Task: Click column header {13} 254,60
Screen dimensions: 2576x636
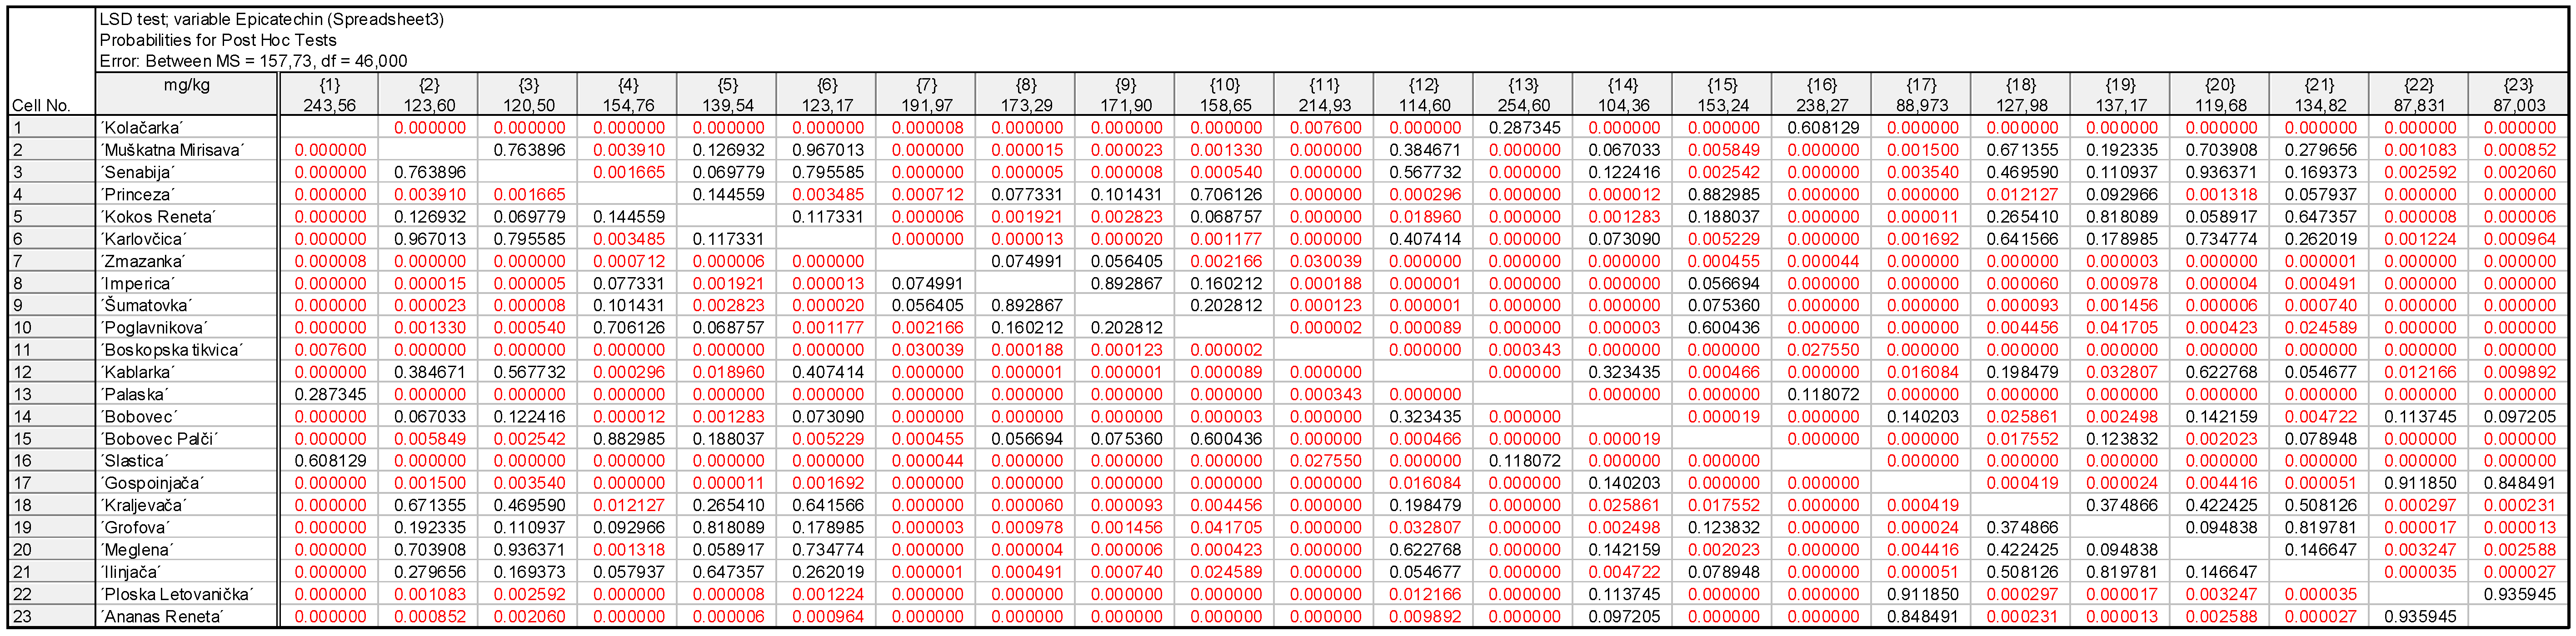Action: 1523,95
